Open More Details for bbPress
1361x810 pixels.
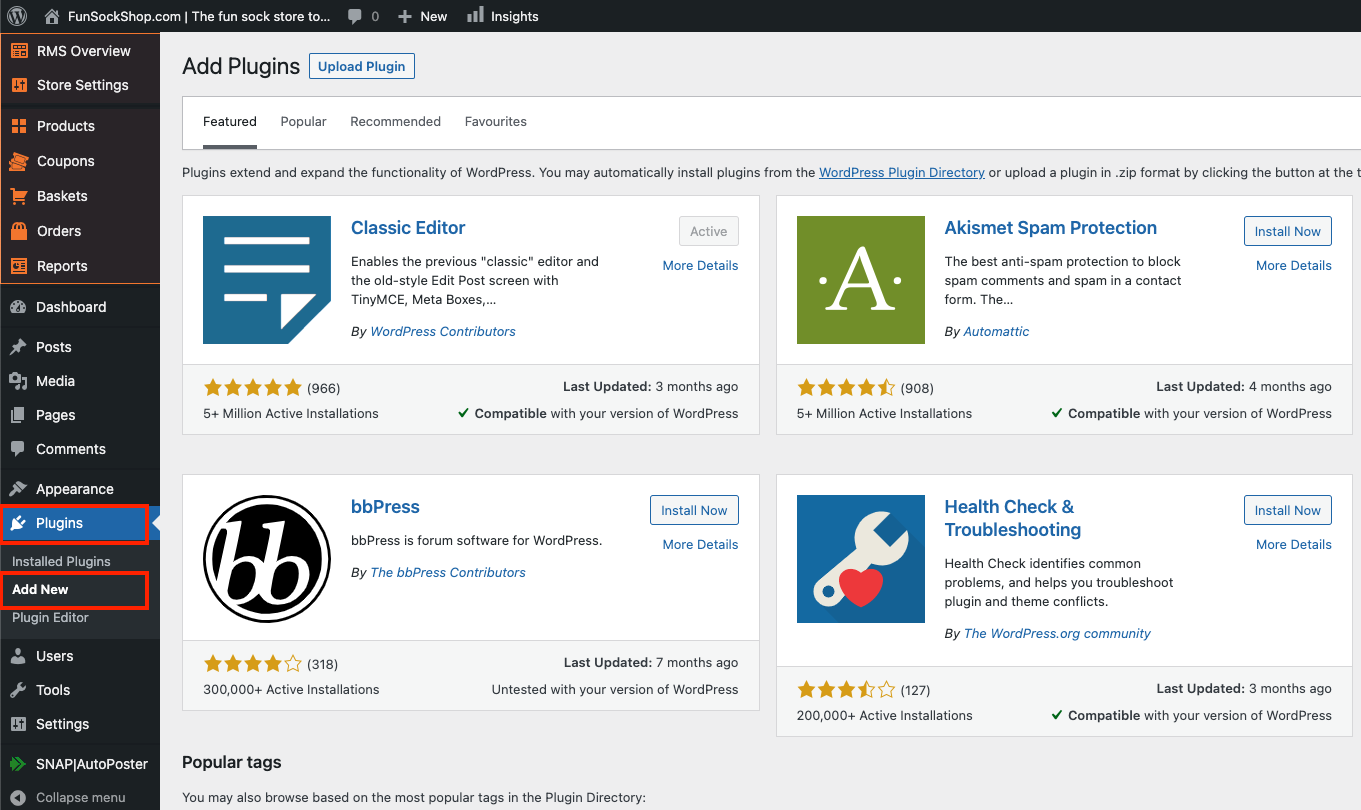tap(700, 545)
